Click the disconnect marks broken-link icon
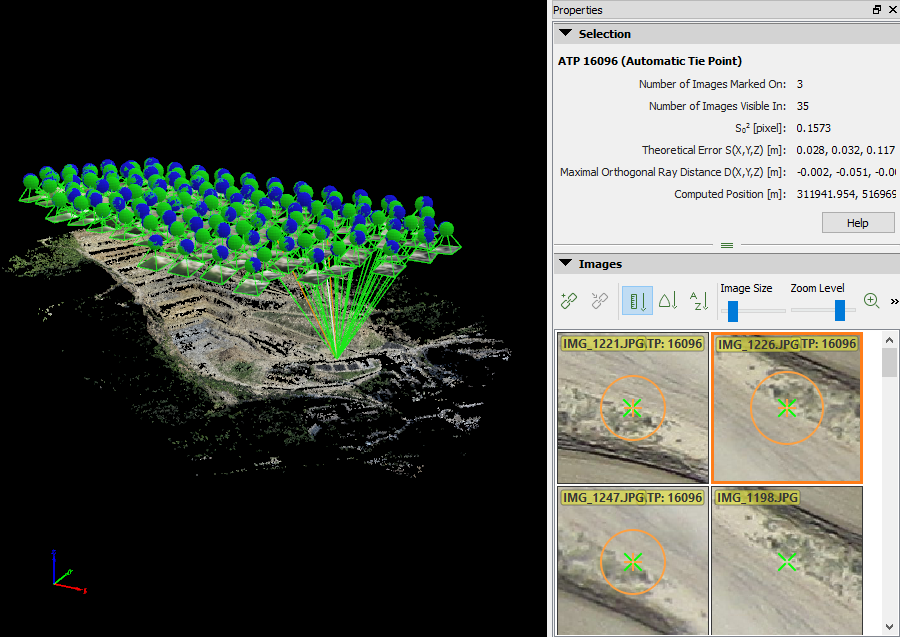Screen dimensions: 900x637 600,300
